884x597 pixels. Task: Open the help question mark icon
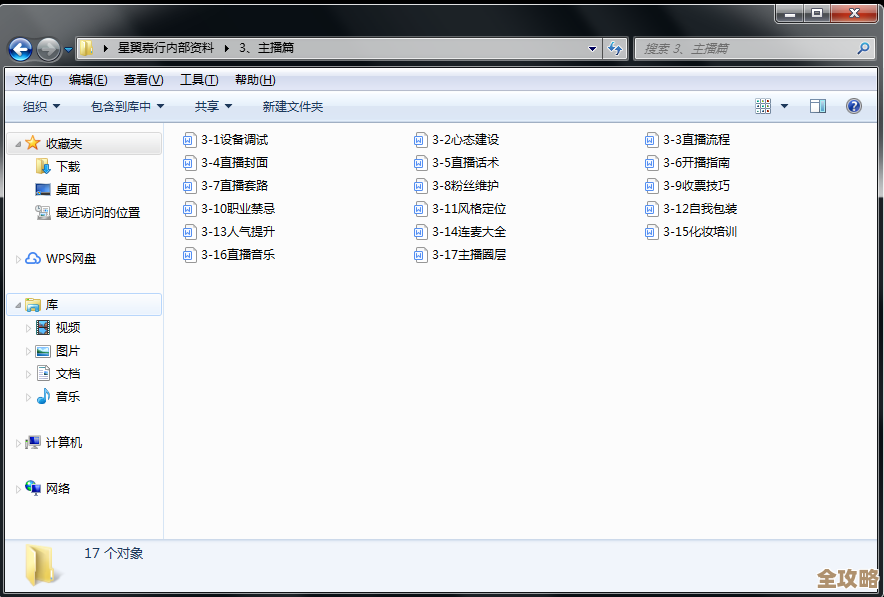853,106
